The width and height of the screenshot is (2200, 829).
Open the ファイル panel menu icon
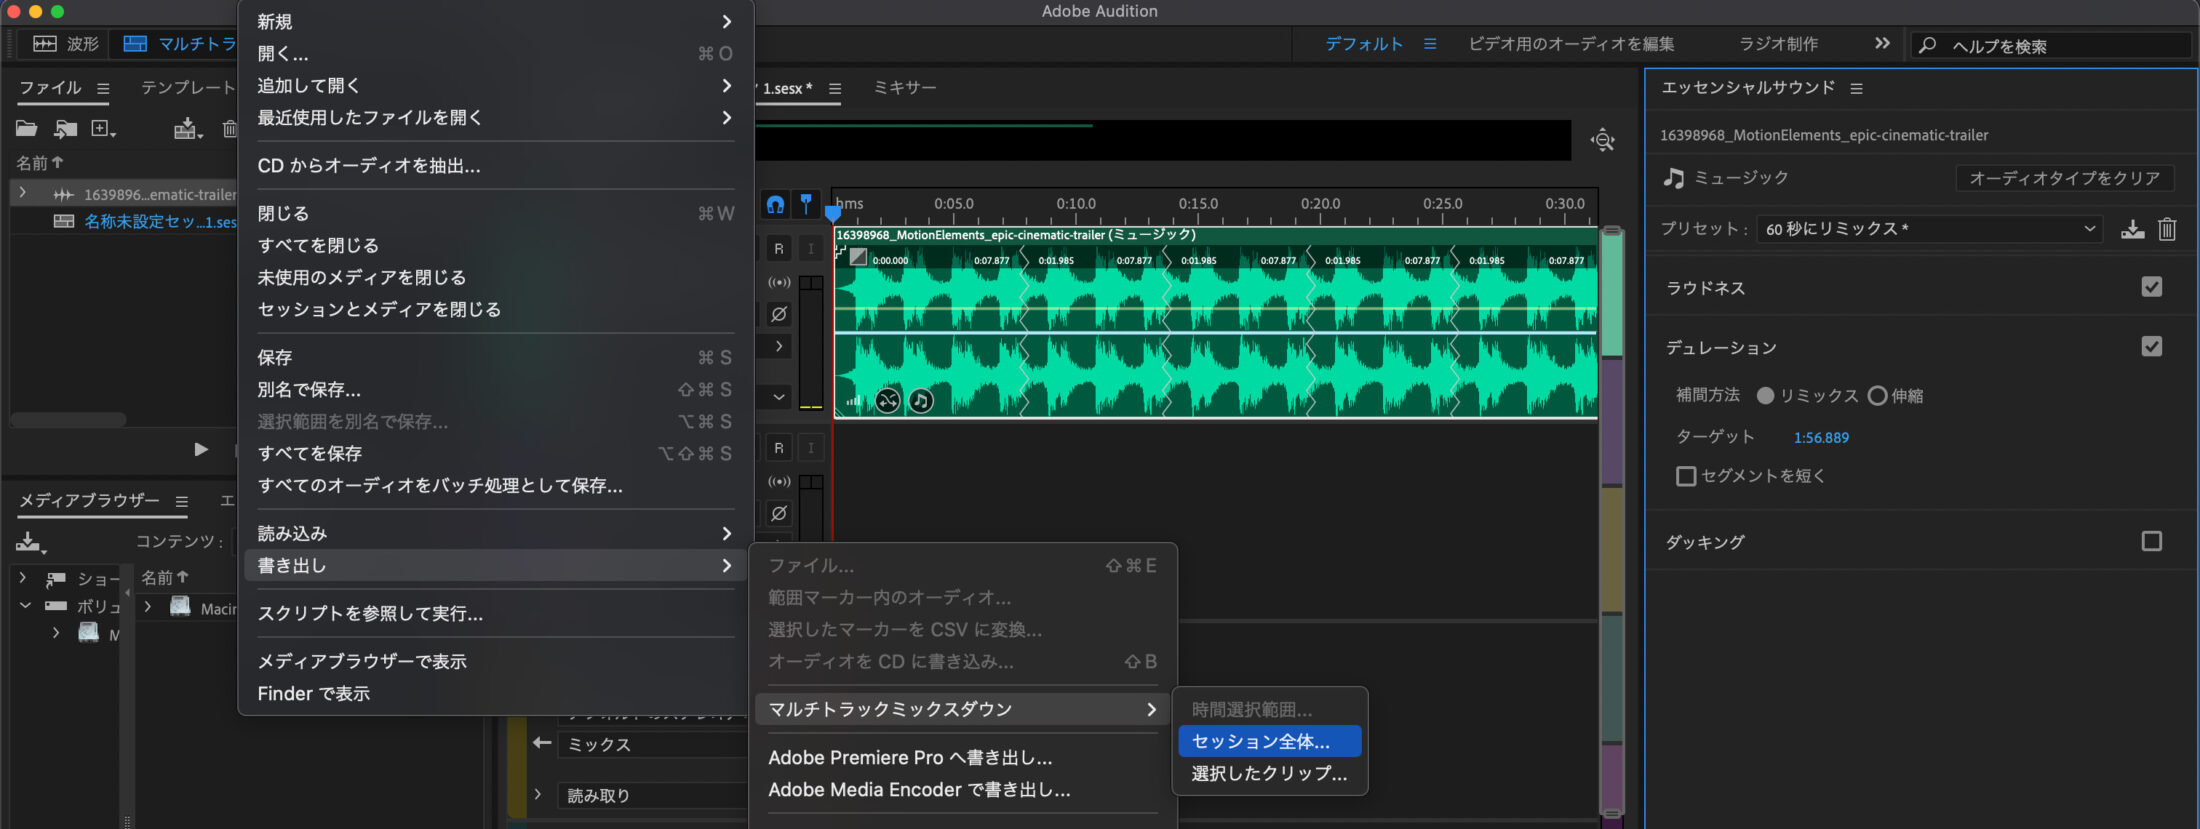103,88
